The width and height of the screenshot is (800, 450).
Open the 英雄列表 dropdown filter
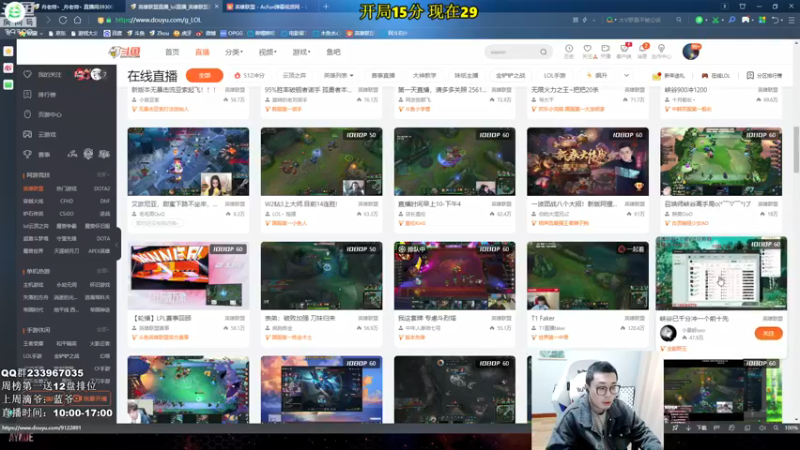339,76
